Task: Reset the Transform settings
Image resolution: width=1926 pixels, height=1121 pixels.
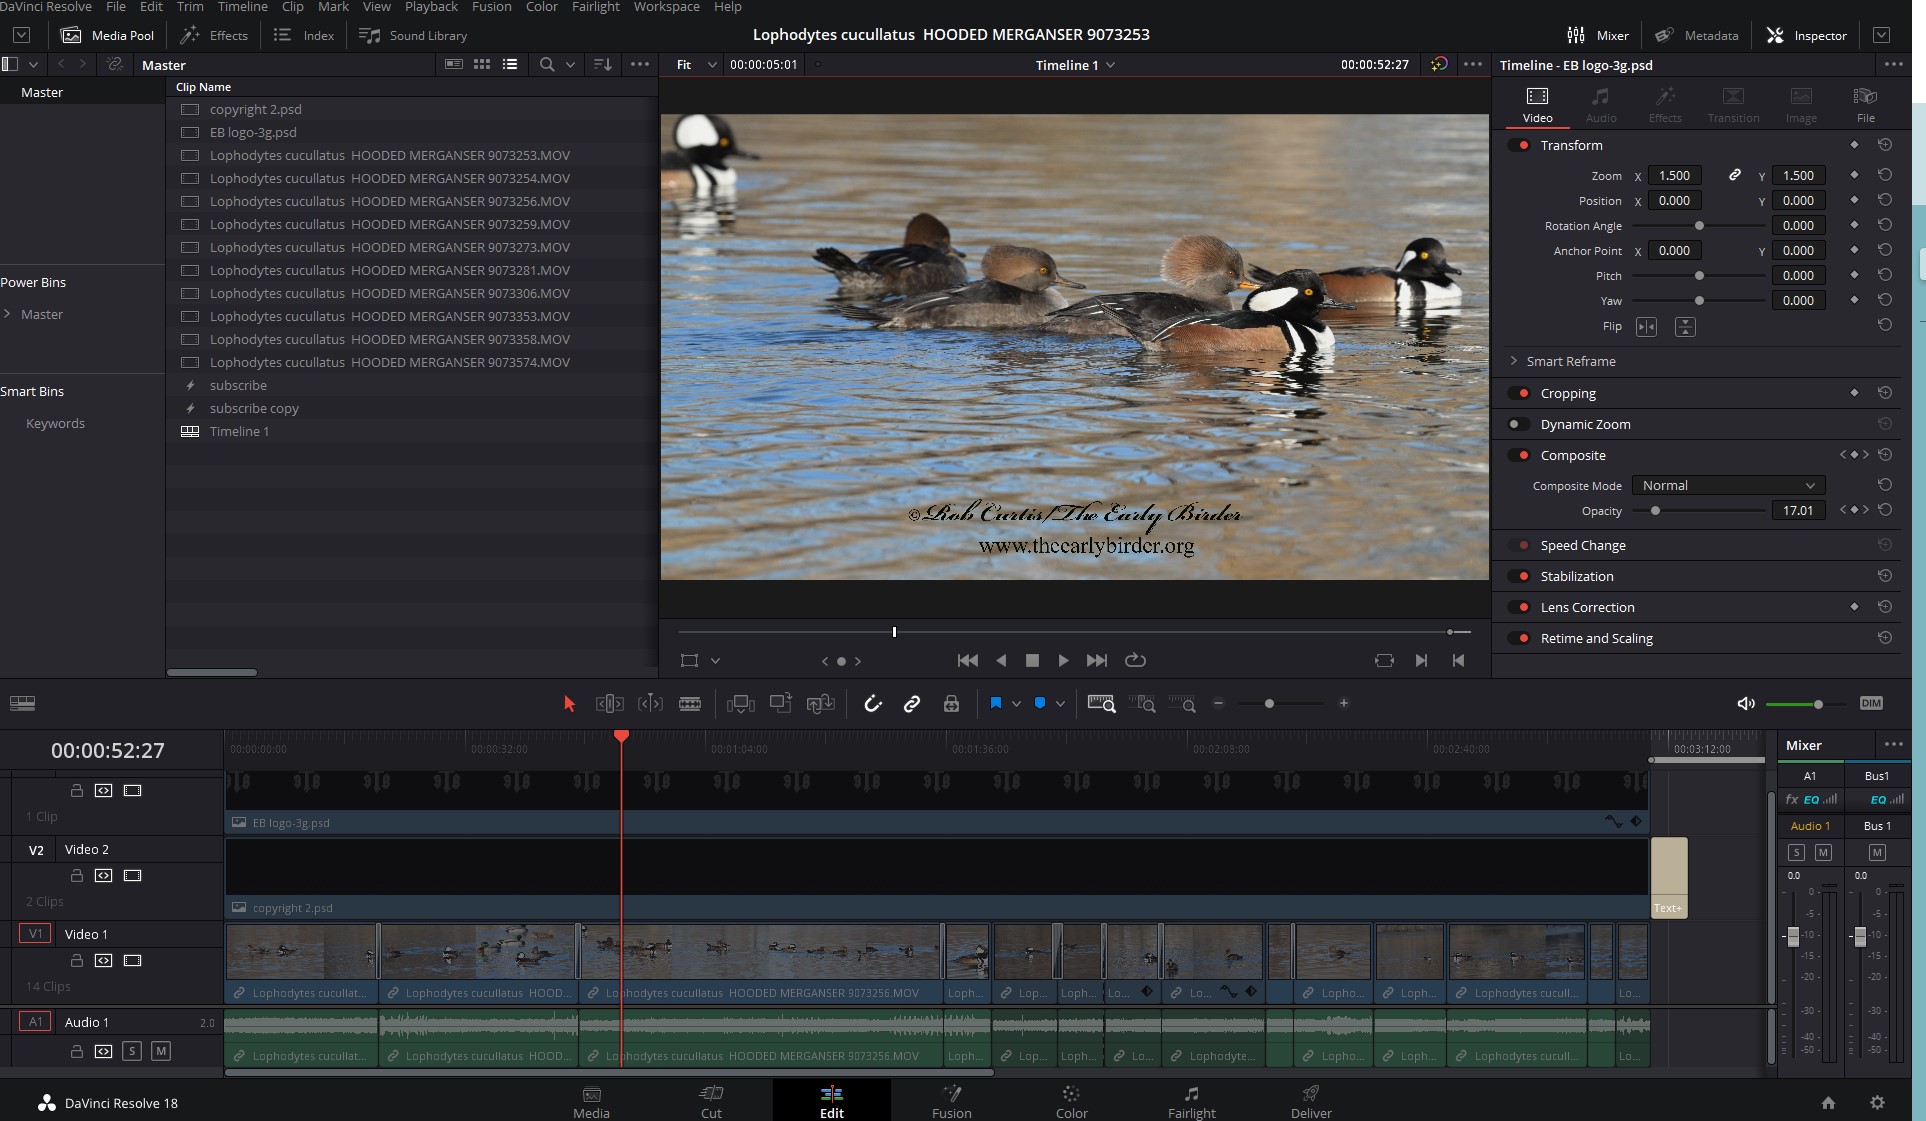Action: [x=1885, y=145]
